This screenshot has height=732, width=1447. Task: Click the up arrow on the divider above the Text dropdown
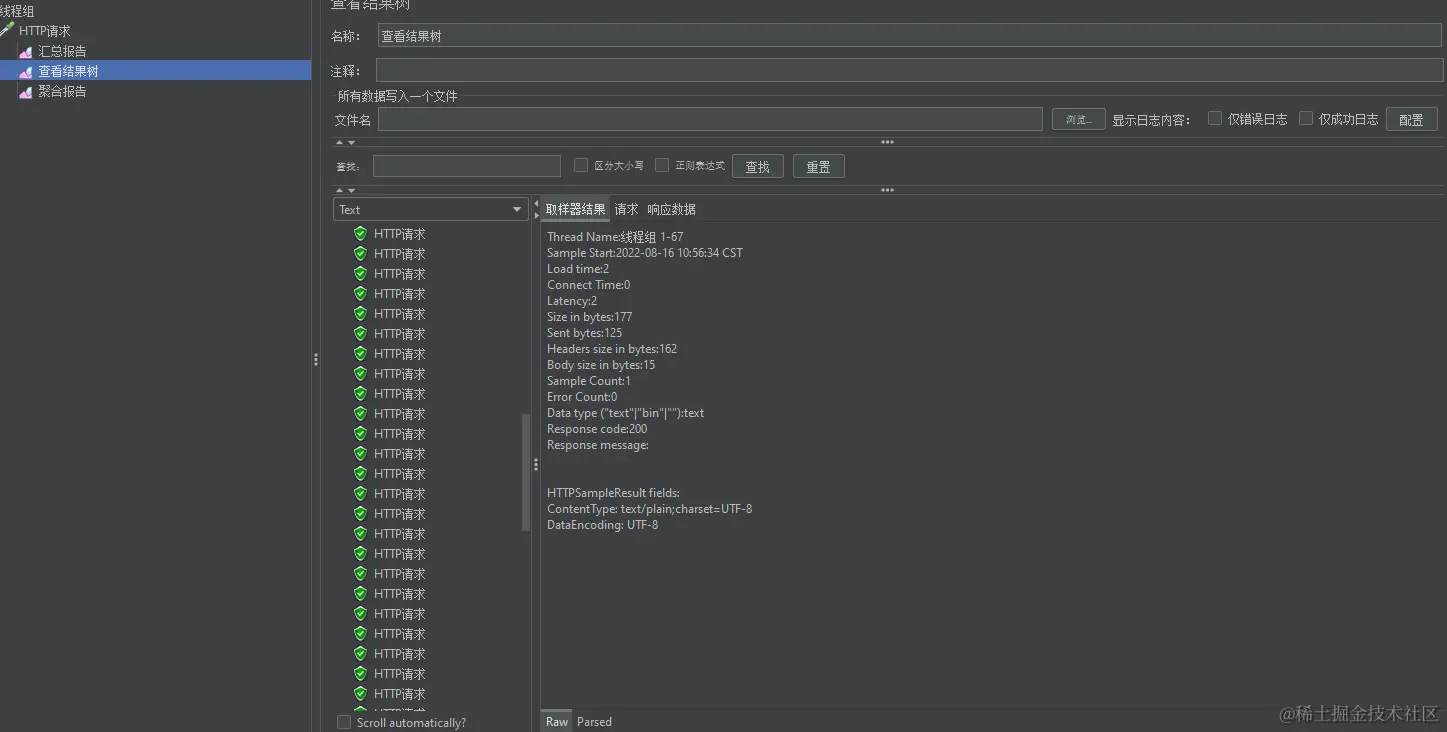click(339, 190)
